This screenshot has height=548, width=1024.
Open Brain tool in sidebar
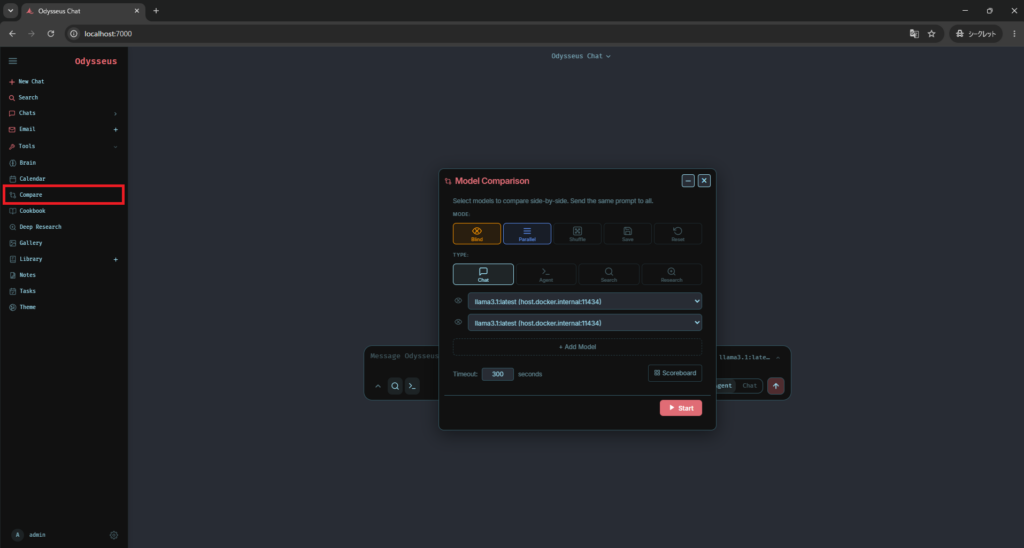(x=27, y=163)
